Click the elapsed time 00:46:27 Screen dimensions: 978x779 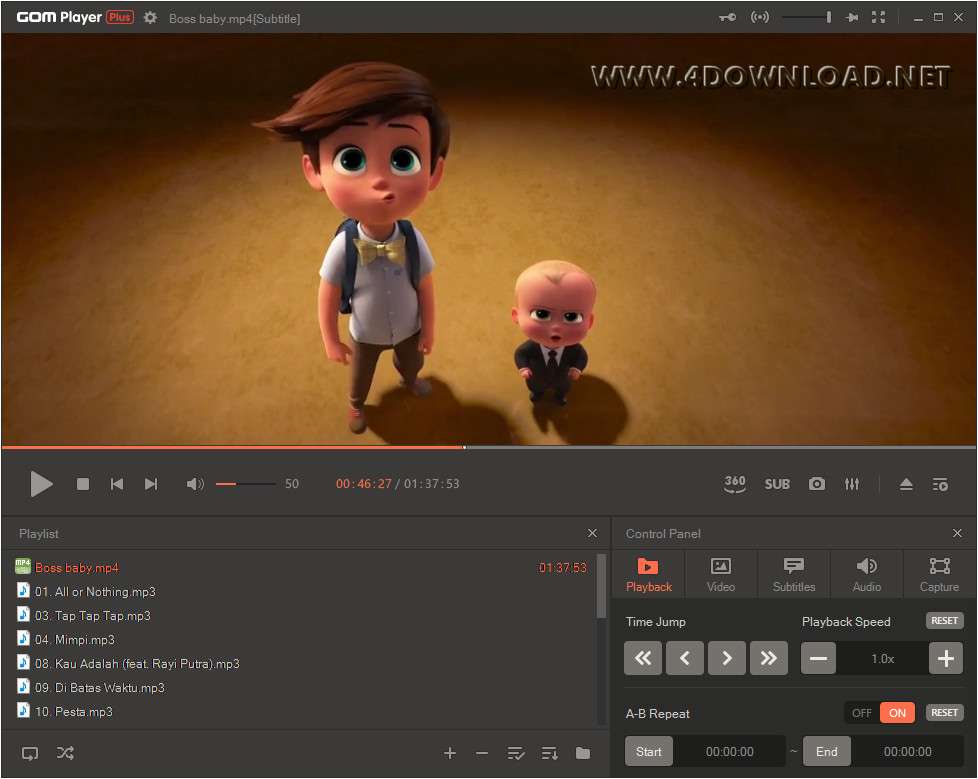(x=364, y=484)
